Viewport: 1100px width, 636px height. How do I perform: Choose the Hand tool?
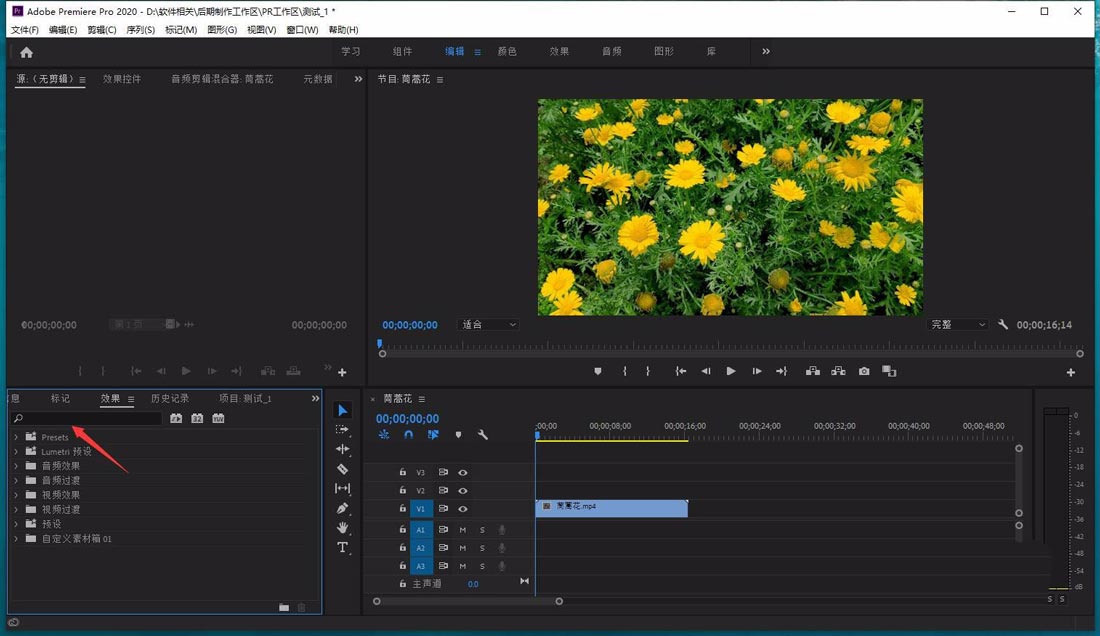[342, 527]
